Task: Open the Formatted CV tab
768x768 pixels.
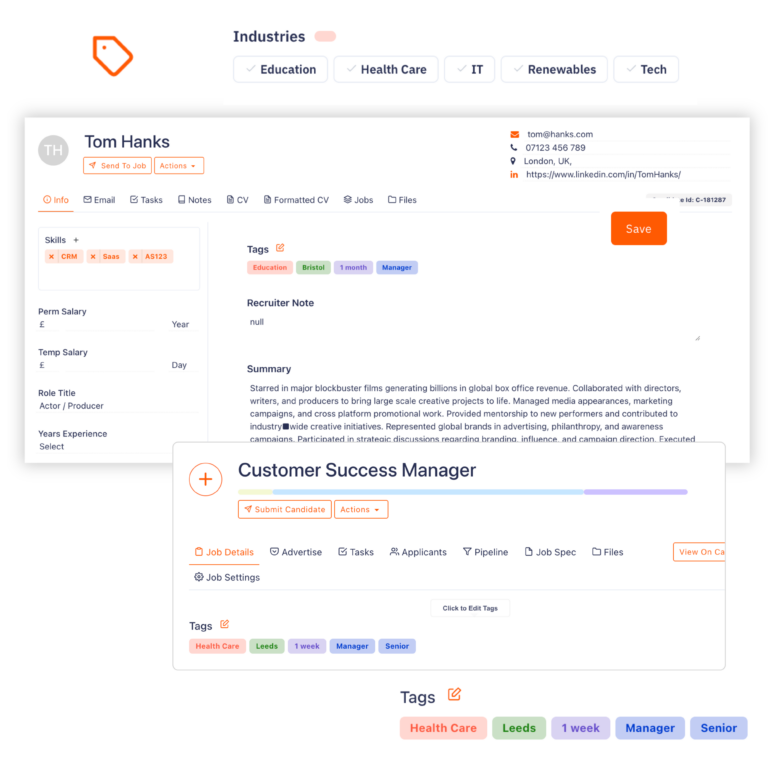Action: tap(296, 200)
